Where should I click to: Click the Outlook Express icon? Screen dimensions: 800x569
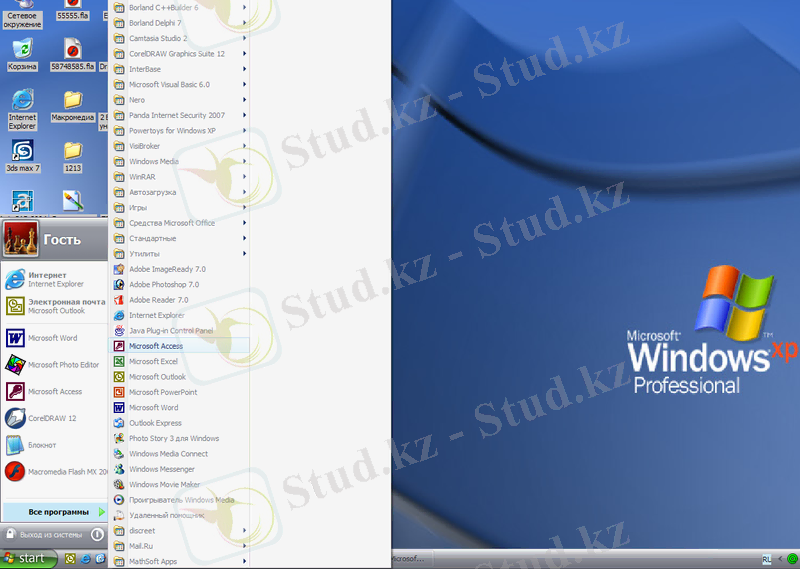click(119, 423)
